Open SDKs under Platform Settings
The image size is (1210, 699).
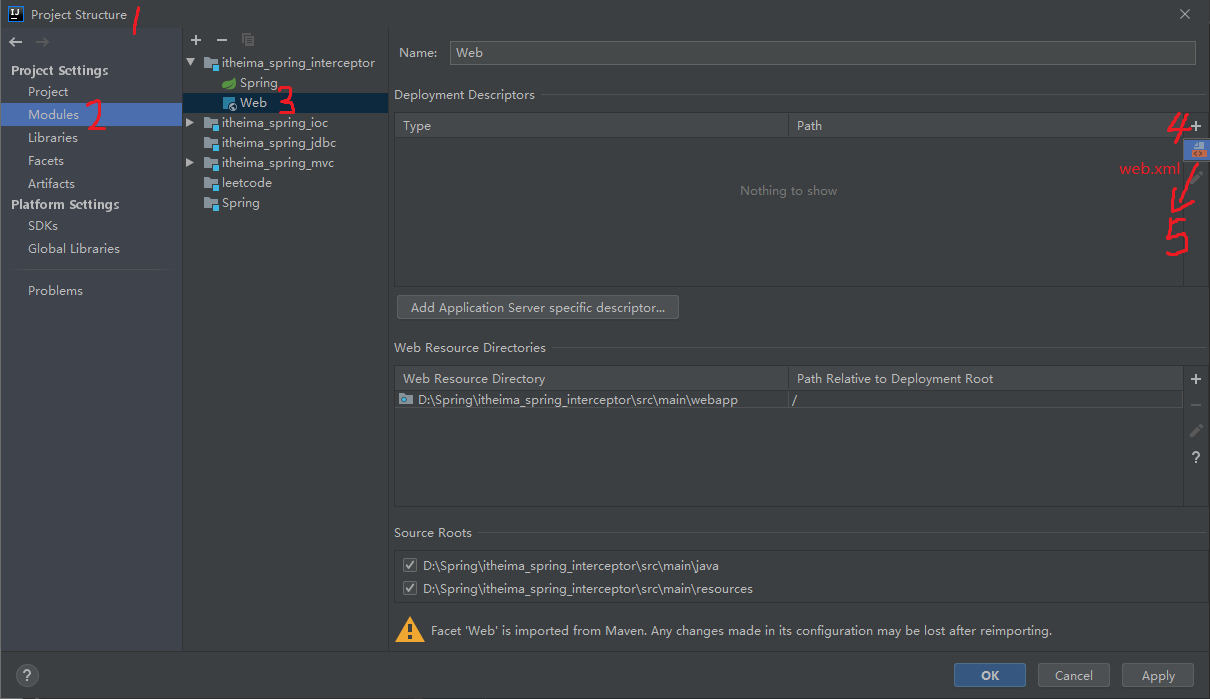click(43, 226)
